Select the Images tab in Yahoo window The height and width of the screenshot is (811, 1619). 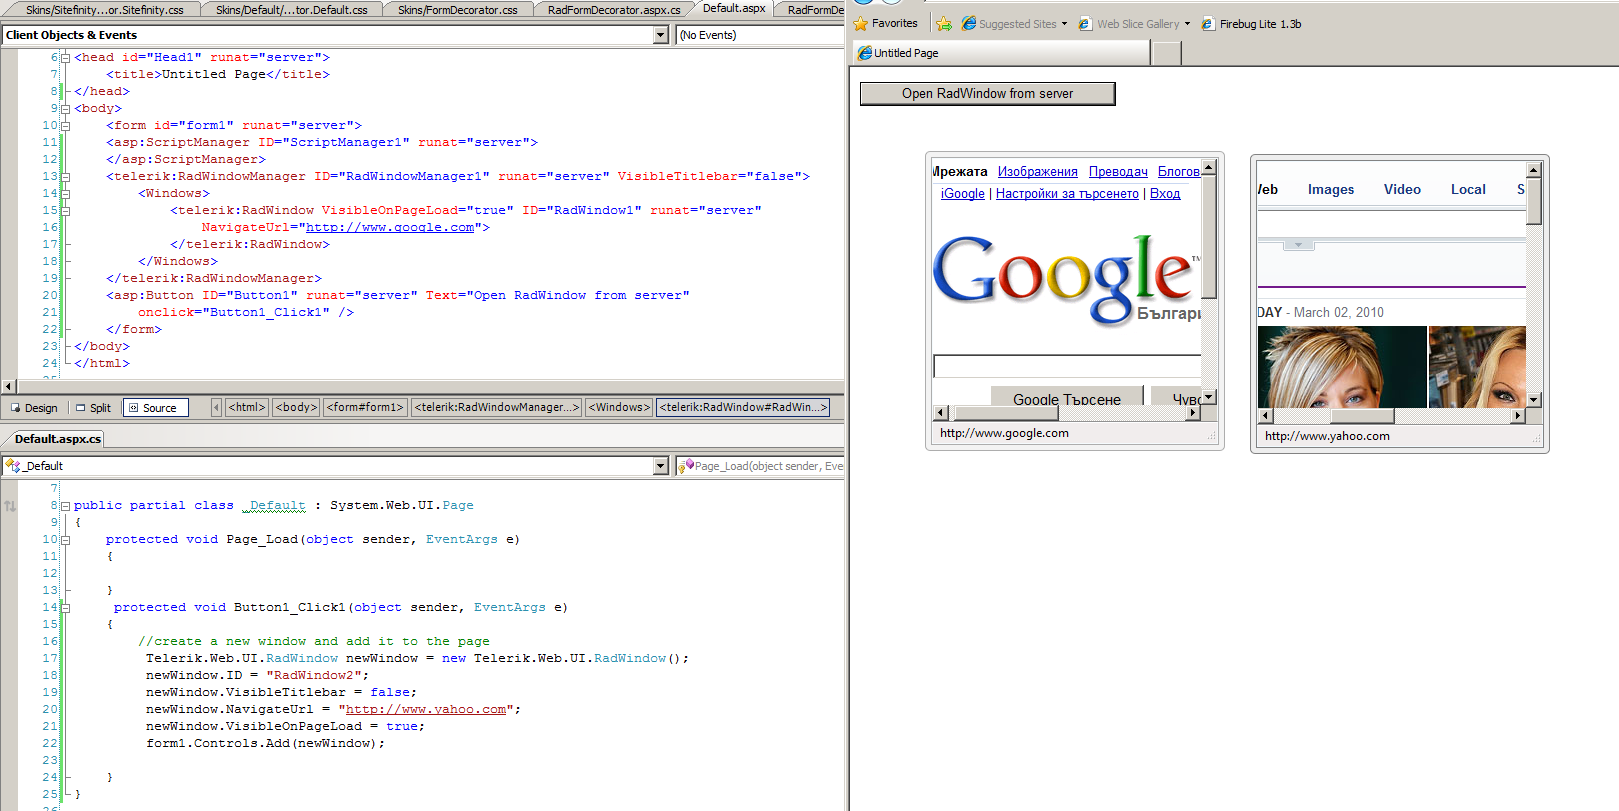(1331, 190)
